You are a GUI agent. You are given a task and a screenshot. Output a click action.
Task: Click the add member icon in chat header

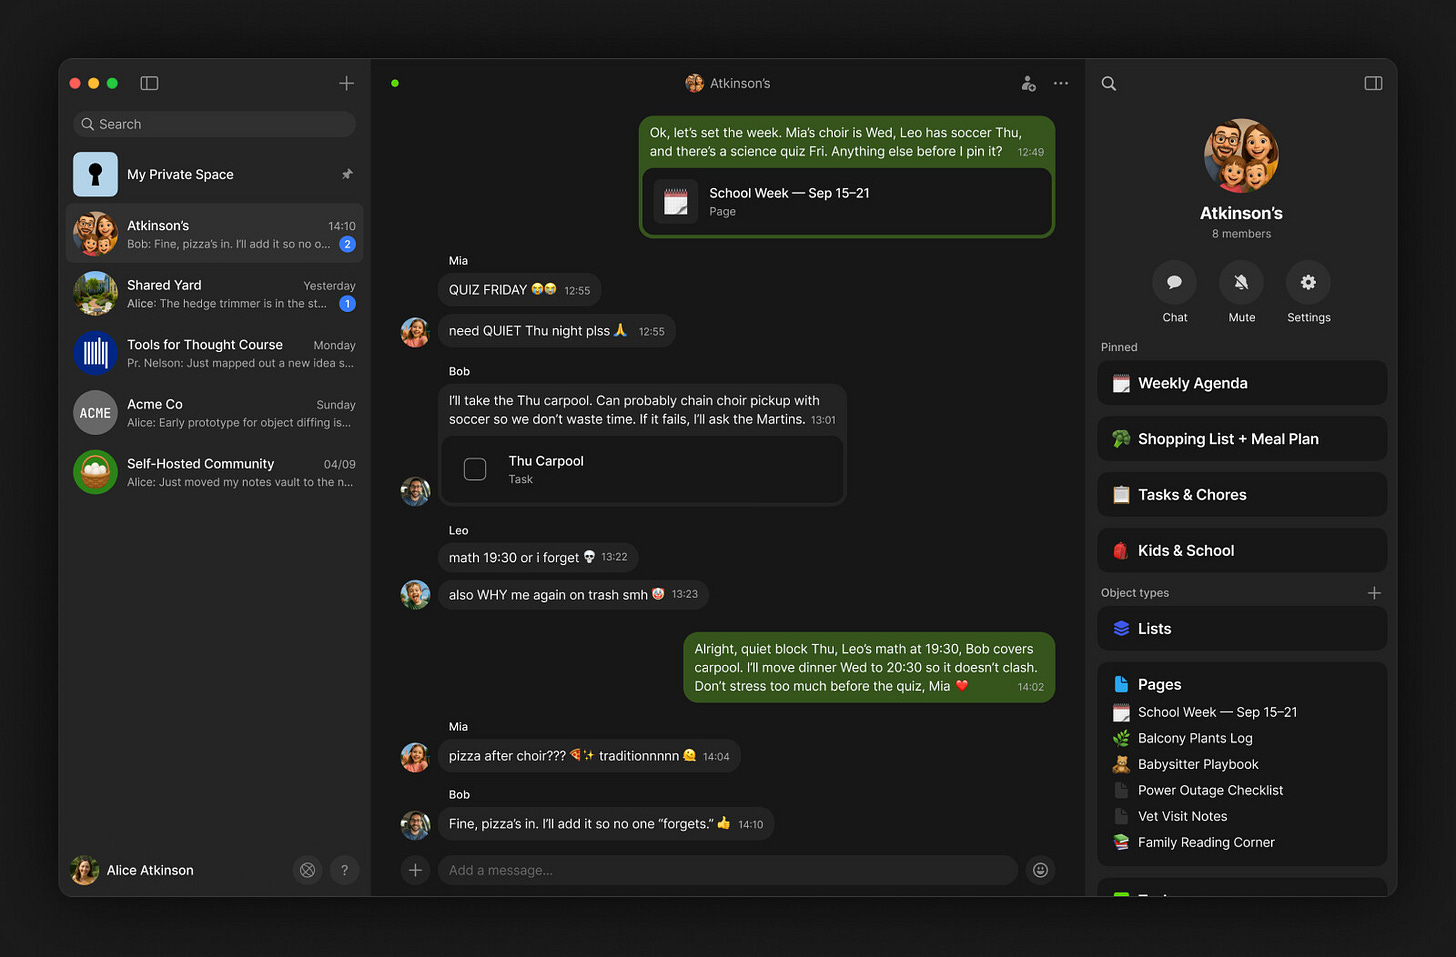tap(1028, 83)
